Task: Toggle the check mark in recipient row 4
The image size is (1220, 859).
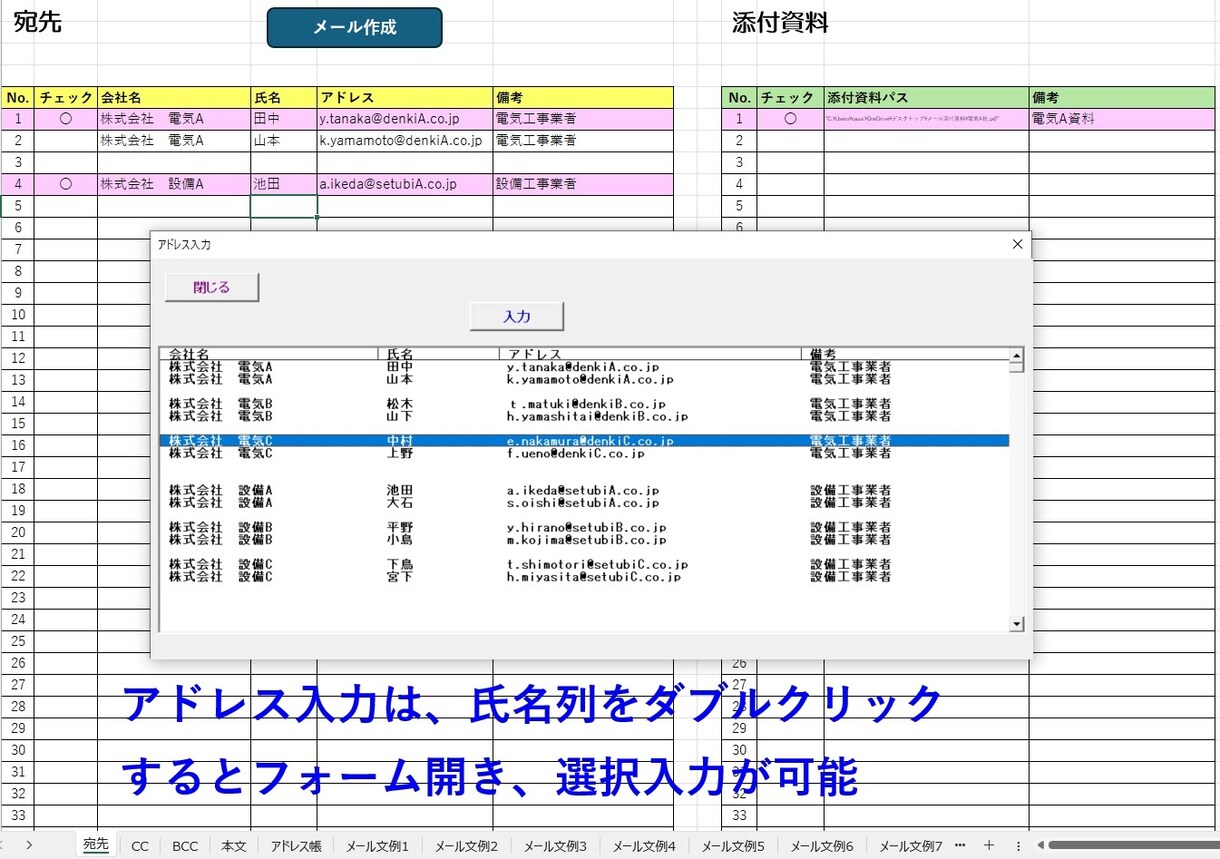Action: [66, 184]
